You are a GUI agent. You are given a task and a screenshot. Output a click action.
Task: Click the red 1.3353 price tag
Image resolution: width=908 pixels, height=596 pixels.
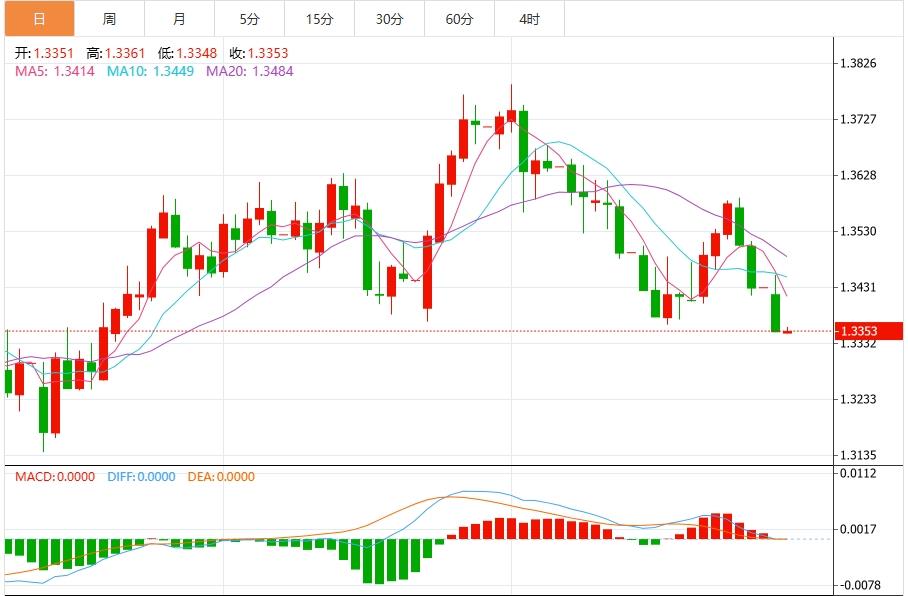click(x=866, y=329)
